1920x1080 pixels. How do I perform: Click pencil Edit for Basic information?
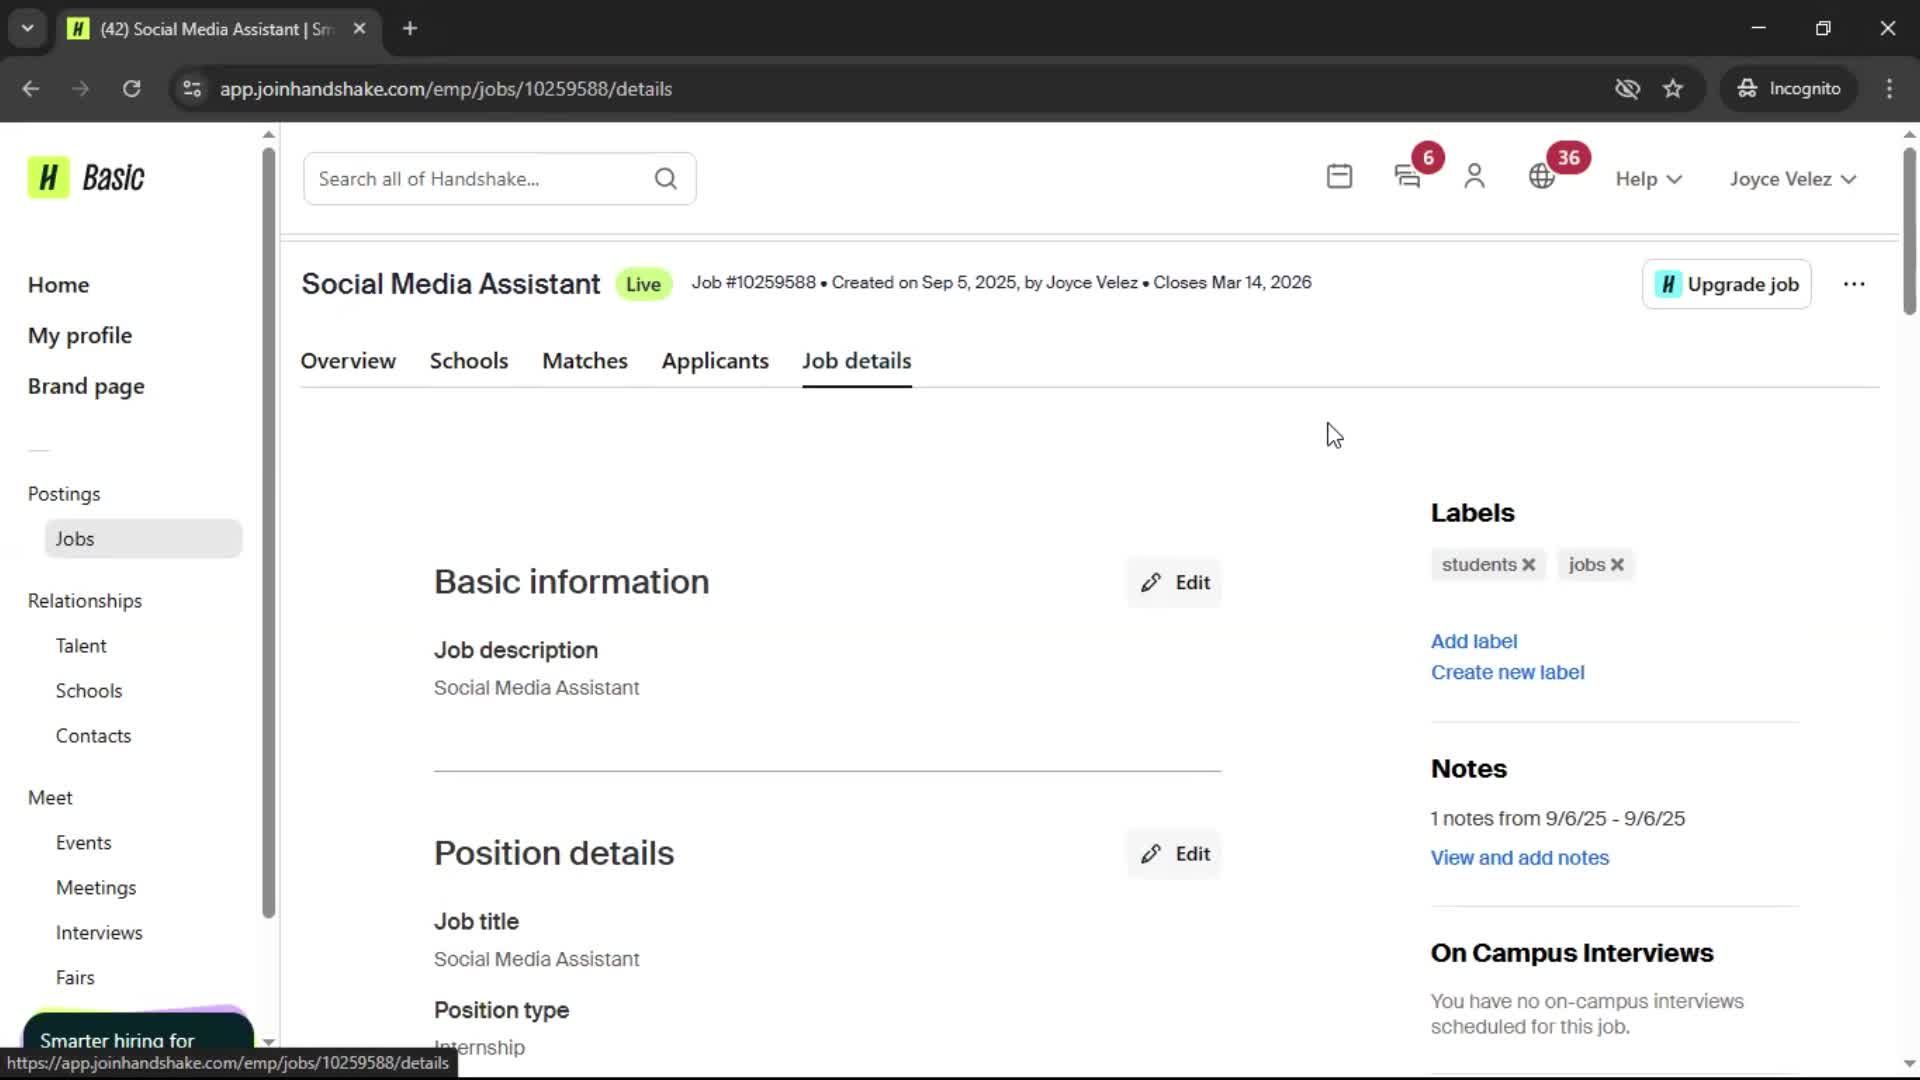coord(1174,583)
